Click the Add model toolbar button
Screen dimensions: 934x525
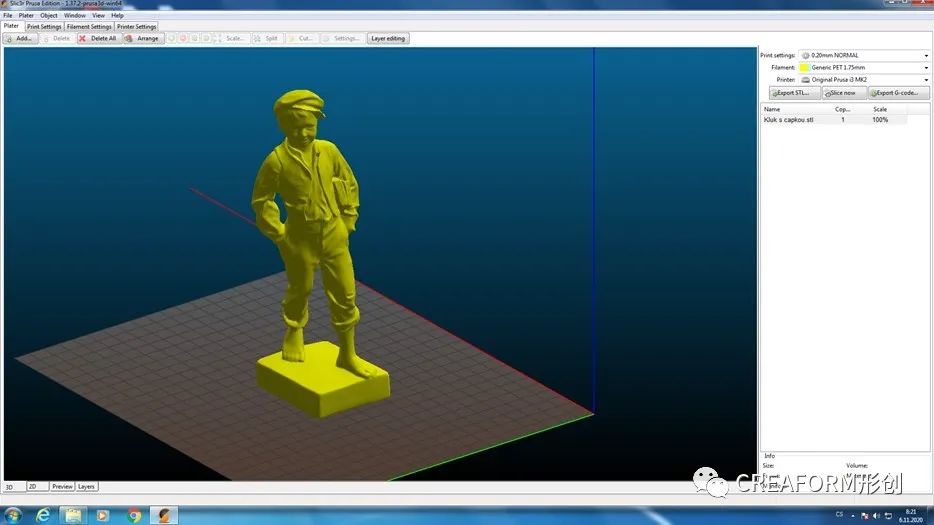tap(20, 38)
